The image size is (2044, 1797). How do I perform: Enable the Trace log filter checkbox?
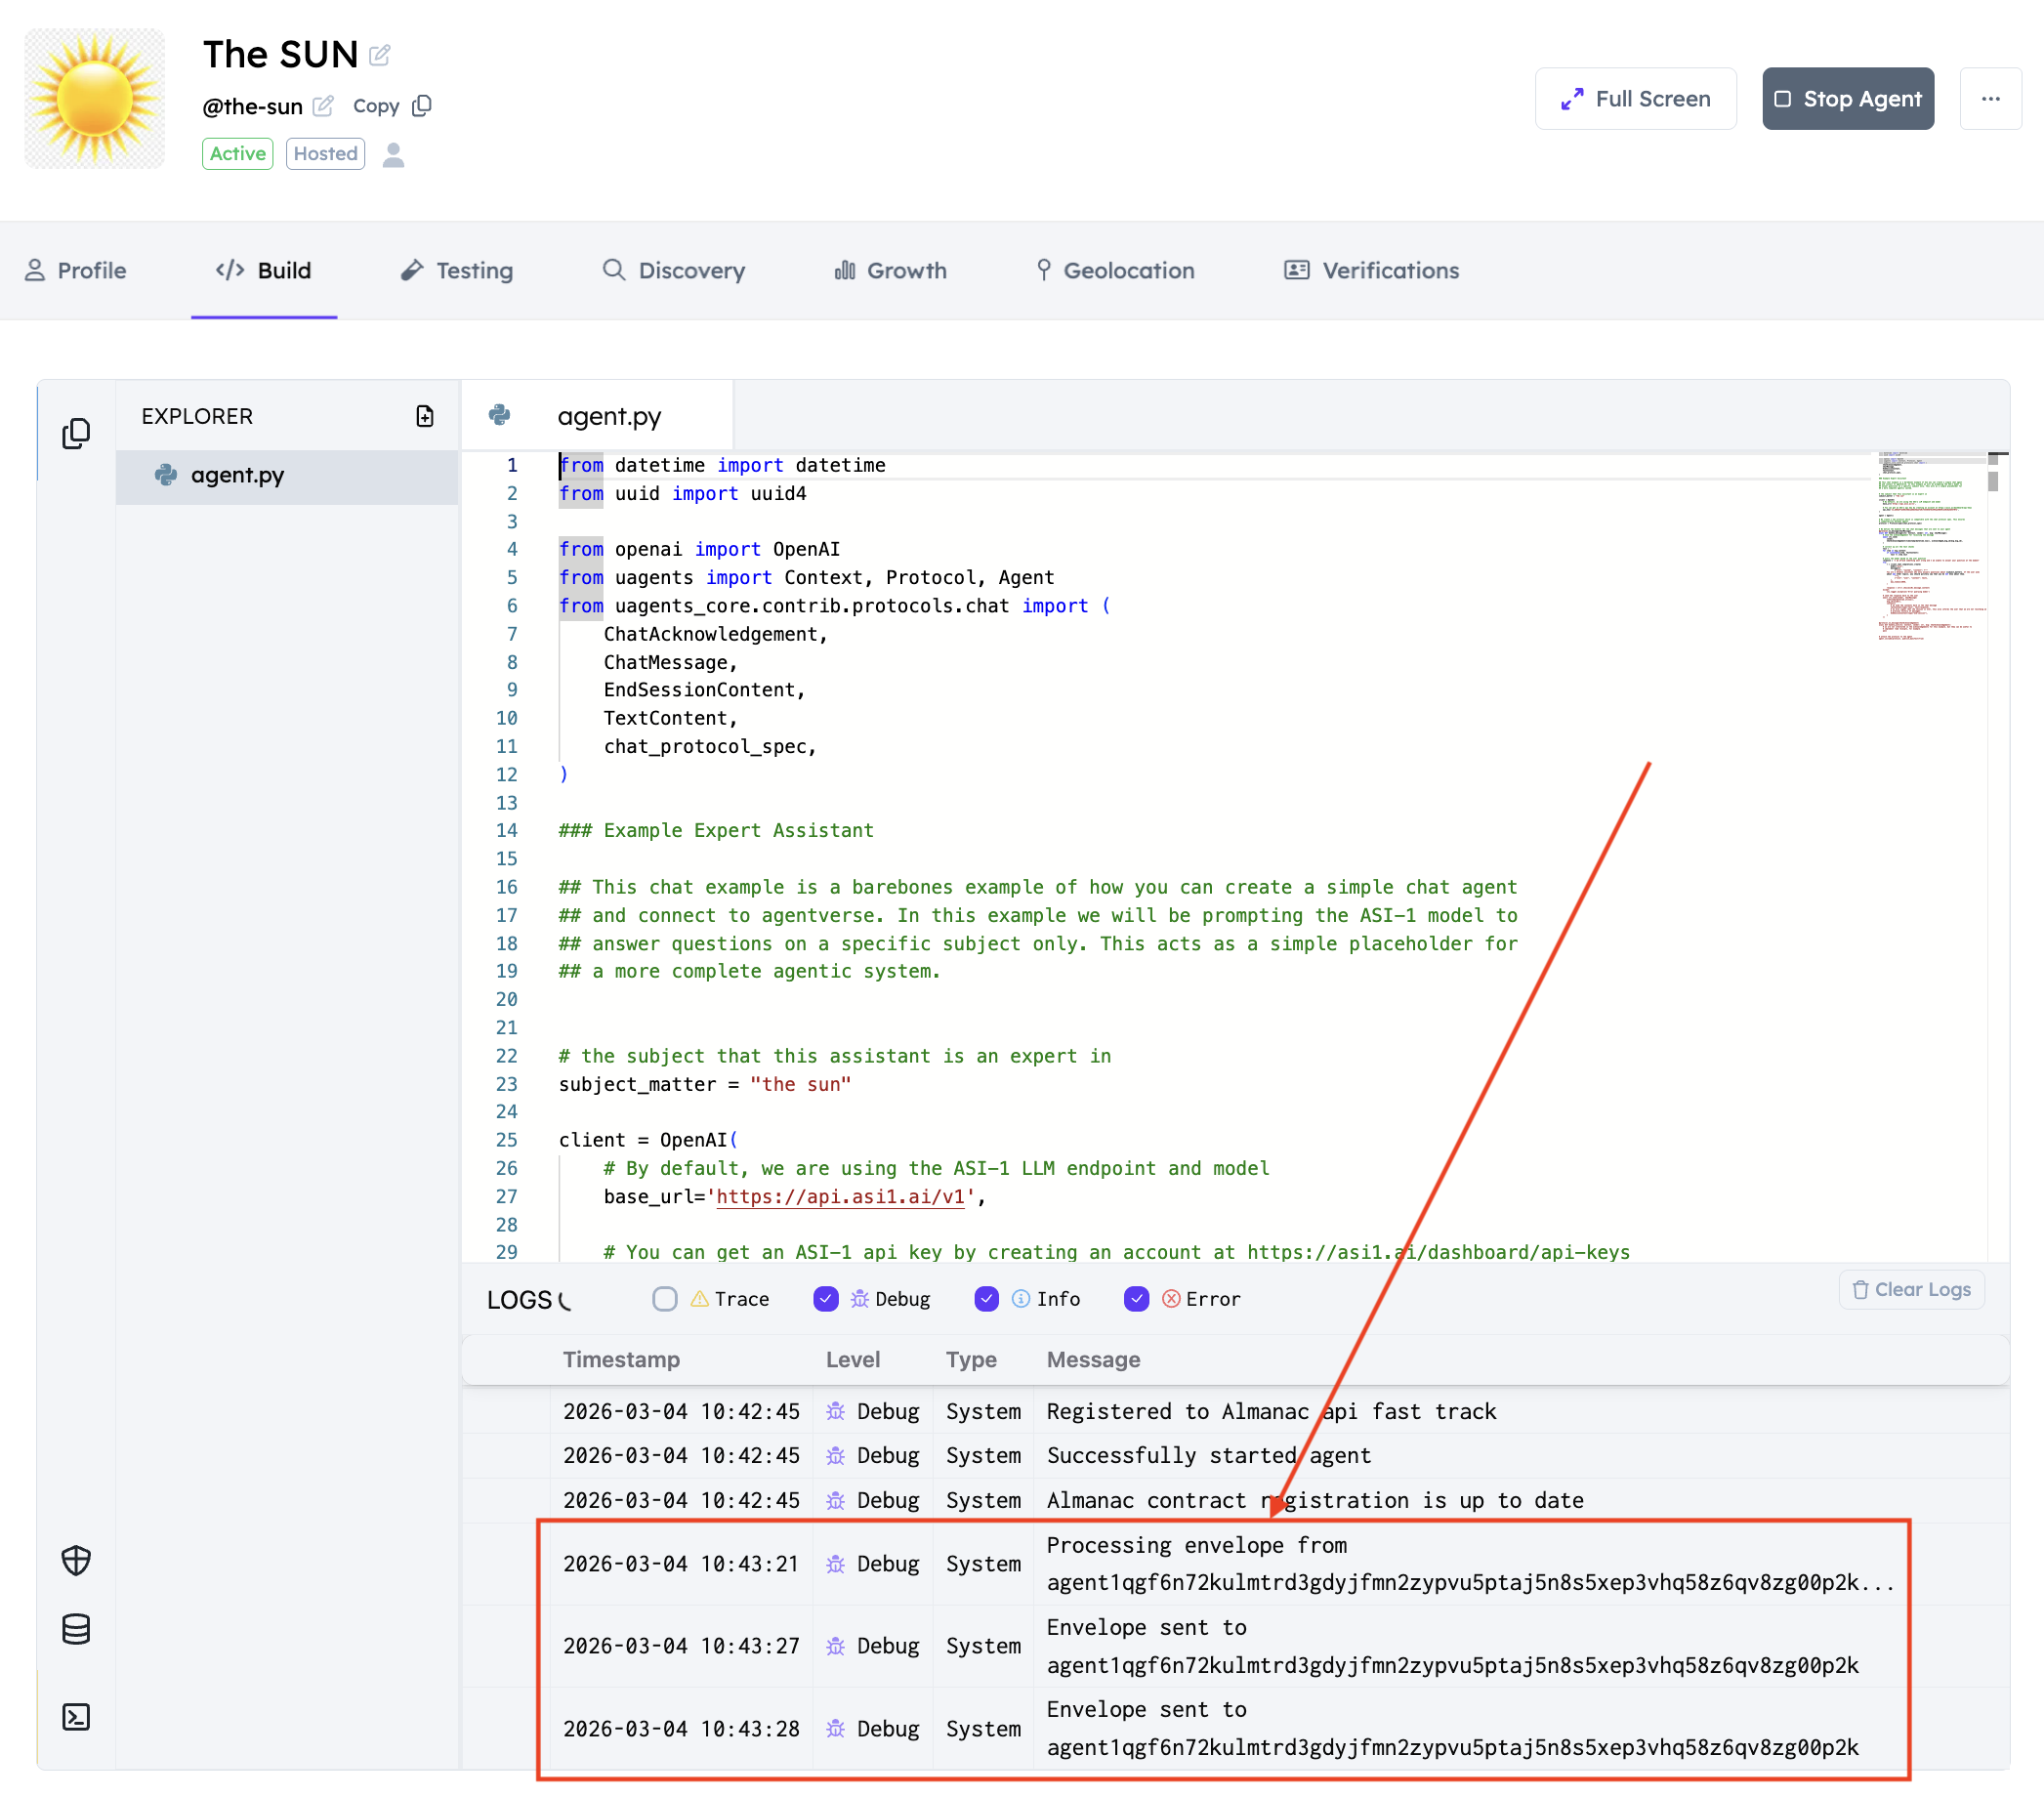click(665, 1299)
